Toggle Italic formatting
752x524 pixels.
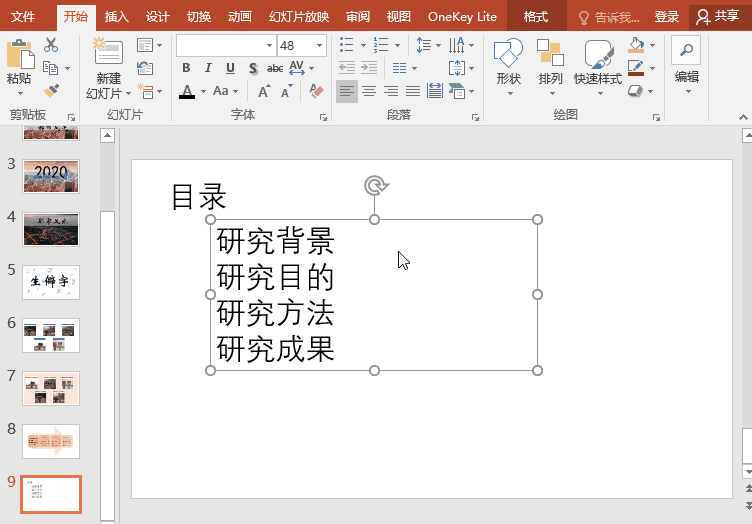coord(208,69)
